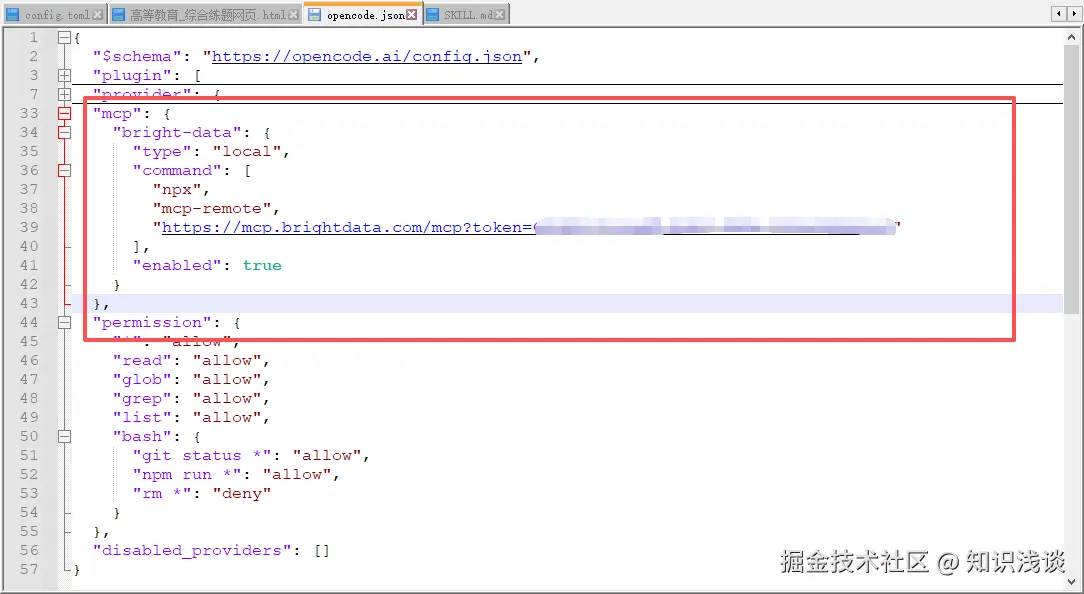Click the html tab file save icon
The height and width of the screenshot is (594, 1084).
[118, 15]
